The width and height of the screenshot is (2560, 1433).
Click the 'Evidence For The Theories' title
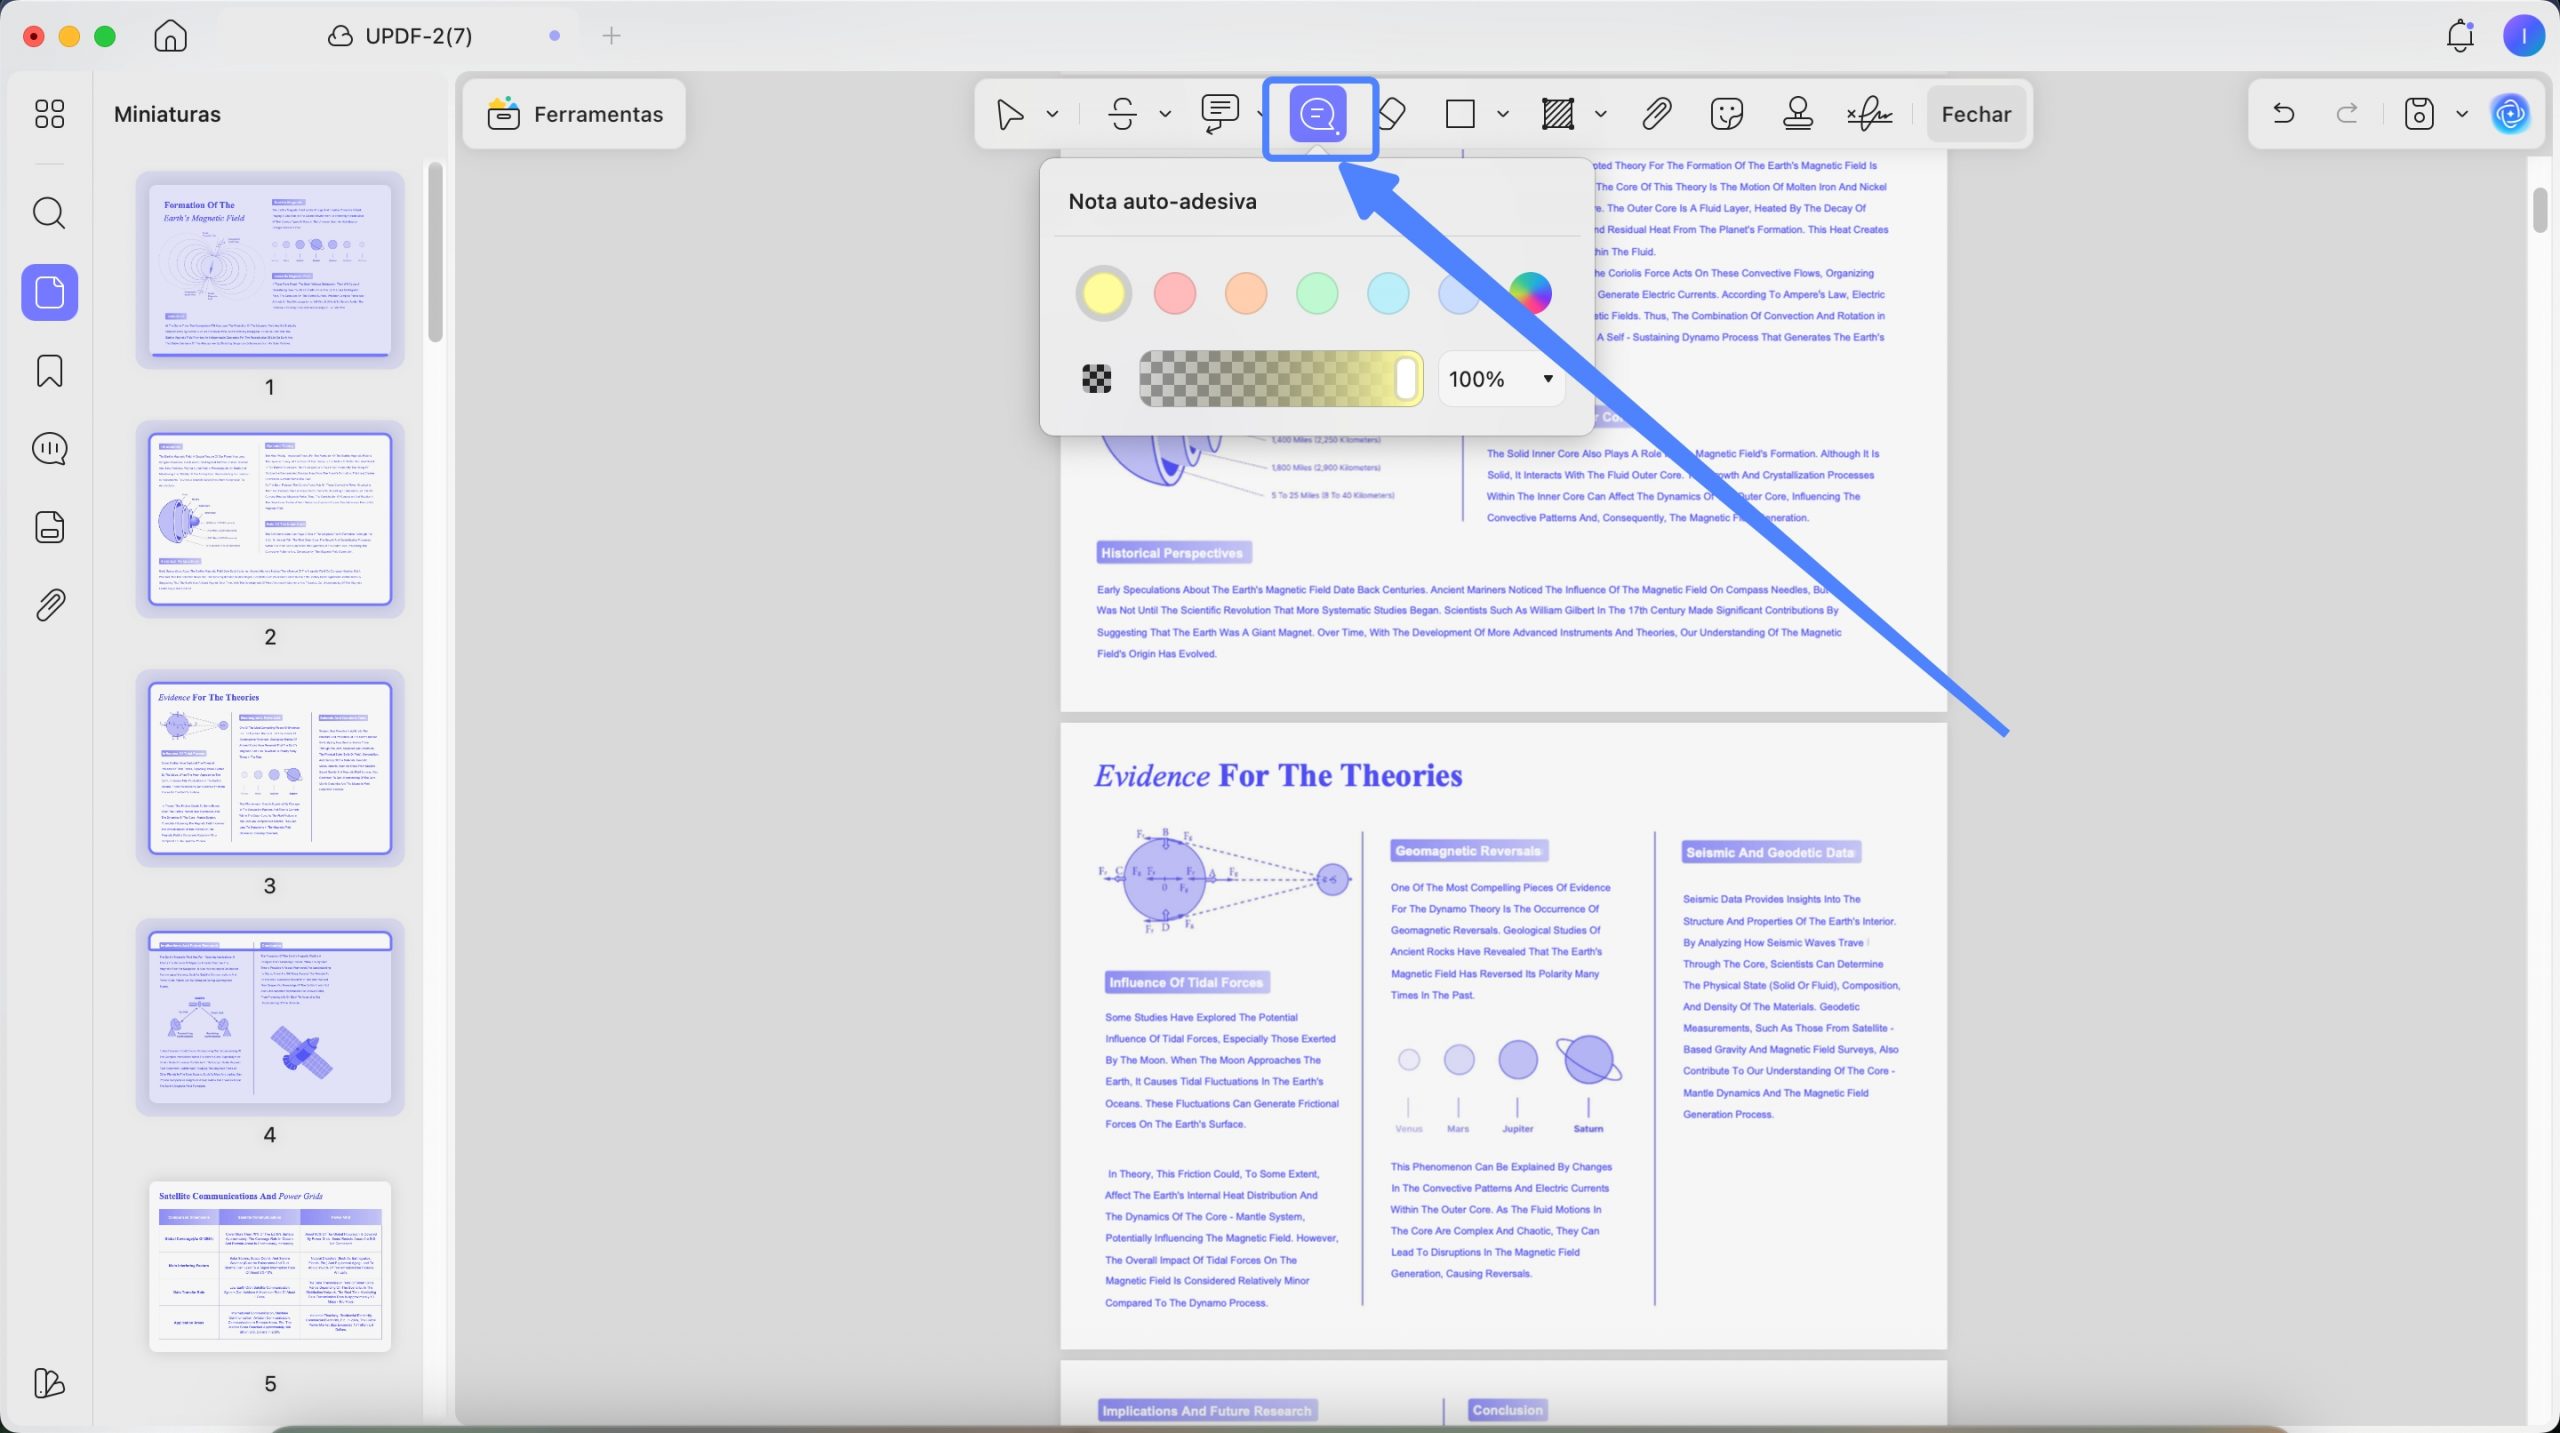pyautogui.click(x=1278, y=776)
